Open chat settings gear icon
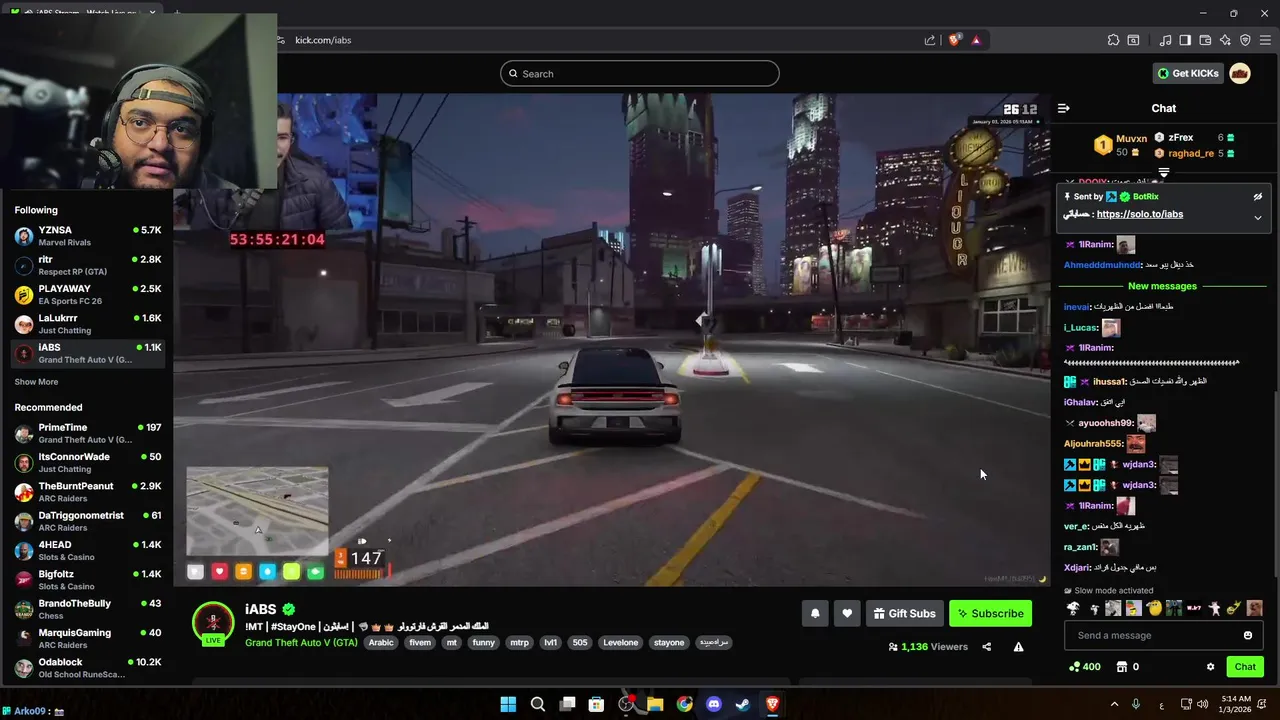This screenshot has height=720, width=1280. [x=1210, y=667]
